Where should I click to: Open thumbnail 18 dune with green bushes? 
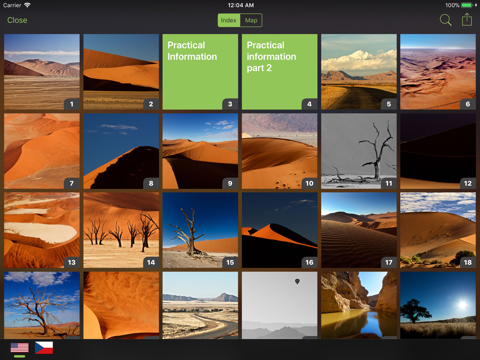(438, 230)
